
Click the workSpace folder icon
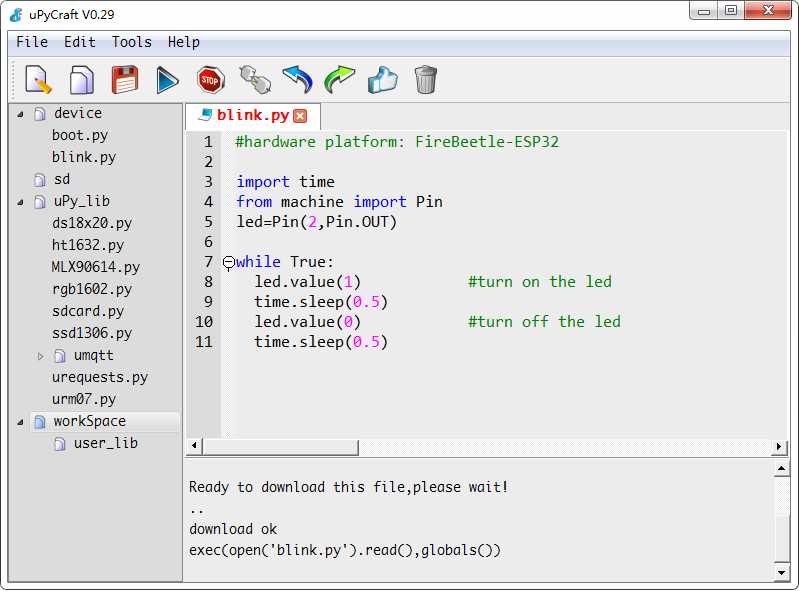[40, 421]
